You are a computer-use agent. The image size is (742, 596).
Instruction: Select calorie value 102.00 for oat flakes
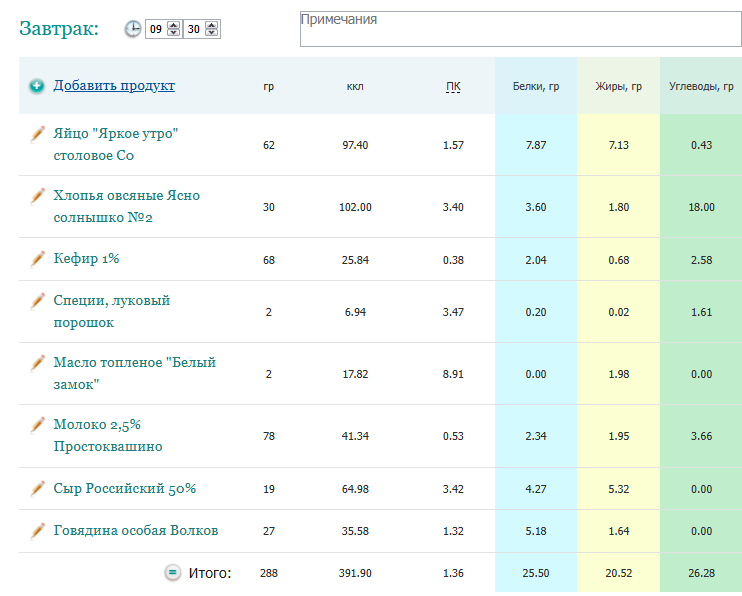click(x=355, y=207)
